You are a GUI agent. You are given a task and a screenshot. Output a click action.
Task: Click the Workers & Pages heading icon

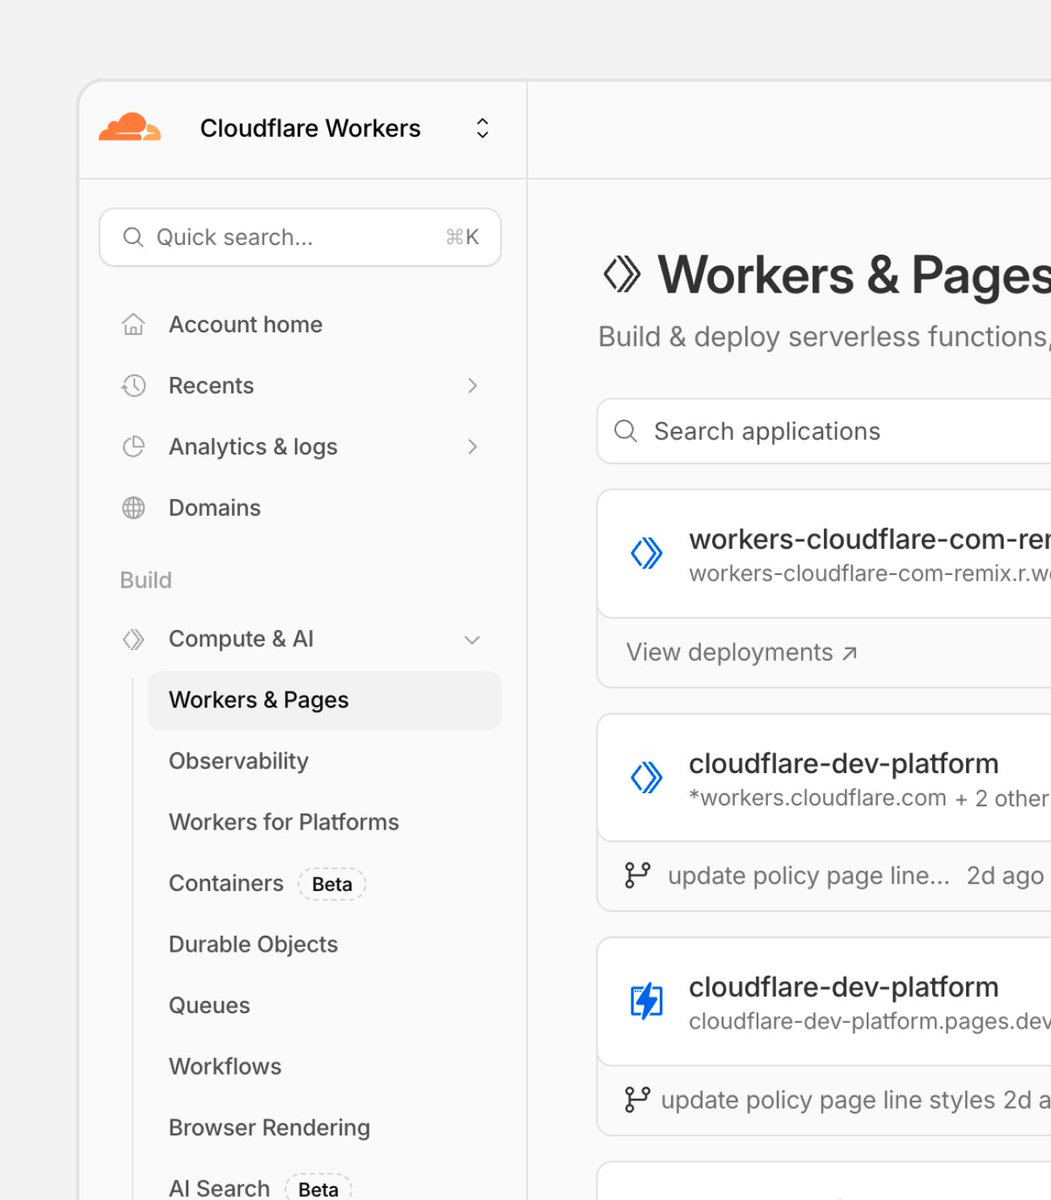(621, 275)
